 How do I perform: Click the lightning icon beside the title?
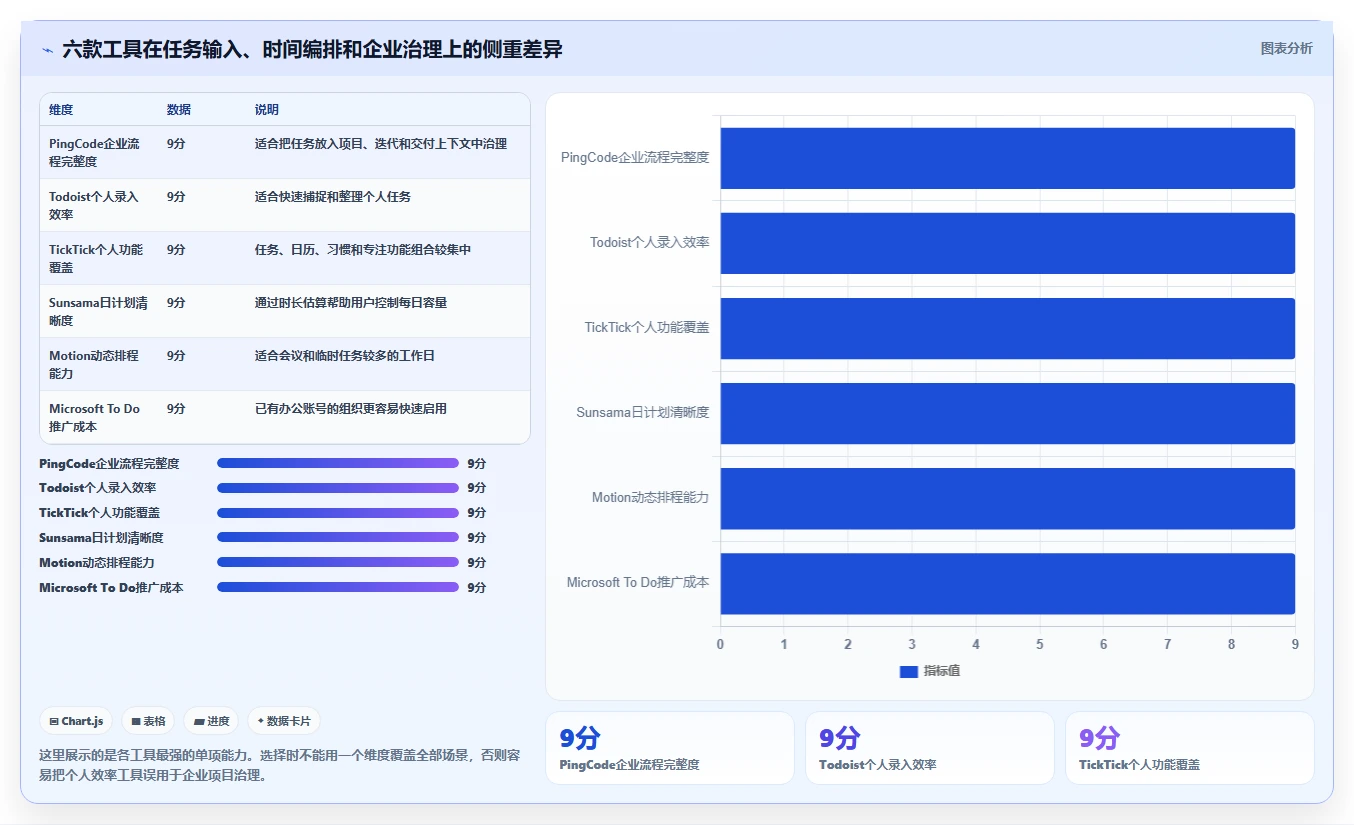pyautogui.click(x=47, y=49)
